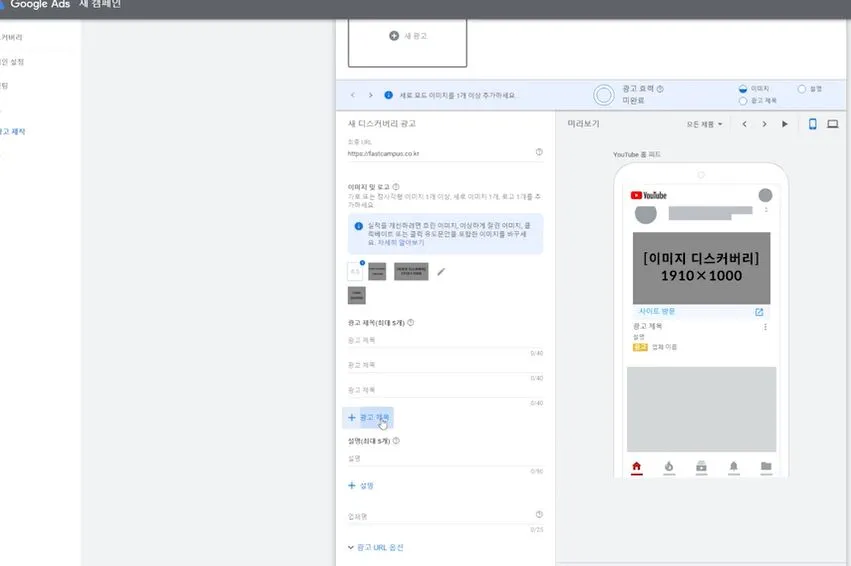The image size is (851, 566).
Task: Click '+ 설명' to add a description
Action: coord(361,486)
